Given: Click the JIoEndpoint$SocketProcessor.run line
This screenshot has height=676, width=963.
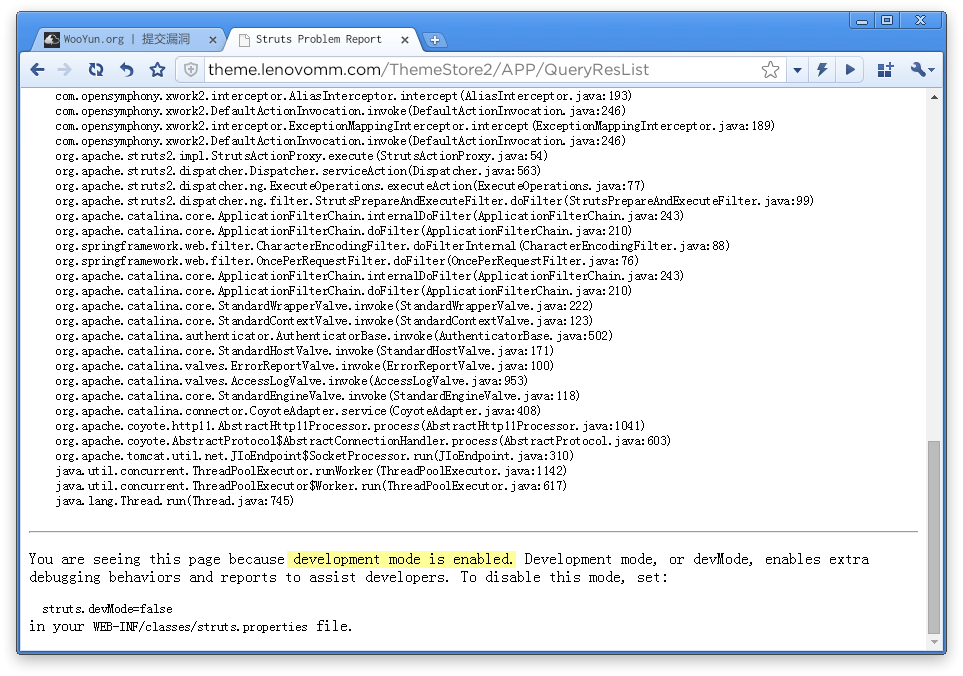Looking at the screenshot, I should tap(314, 456).
